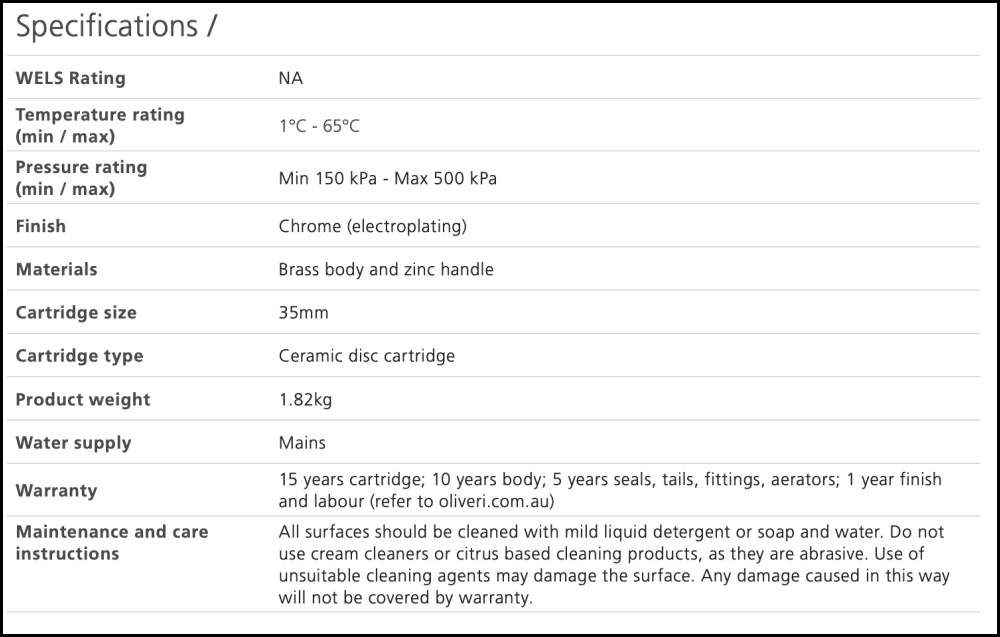Viewport: 1000px width, 637px height.
Task: Select the Chrome (electroplating) value
Action: [372, 226]
